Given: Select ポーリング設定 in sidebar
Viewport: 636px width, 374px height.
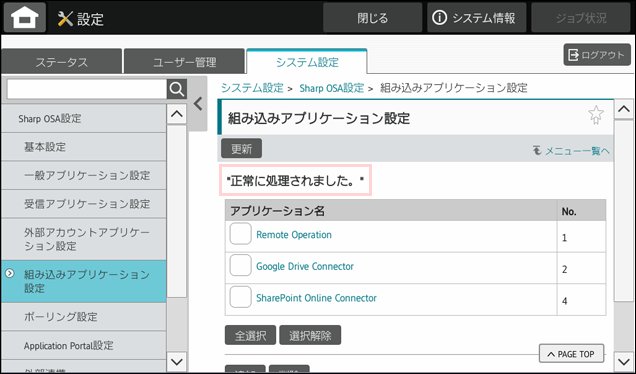Looking at the screenshot, I should [x=84, y=316].
